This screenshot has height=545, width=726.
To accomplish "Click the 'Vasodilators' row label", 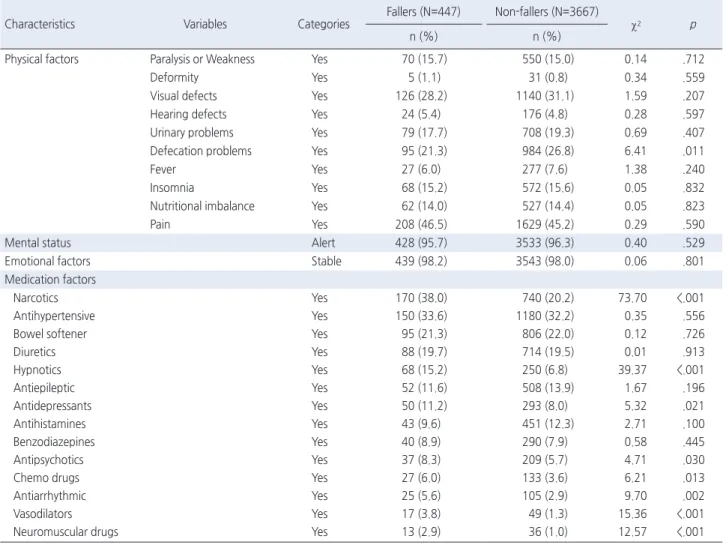I will pos(43,514).
